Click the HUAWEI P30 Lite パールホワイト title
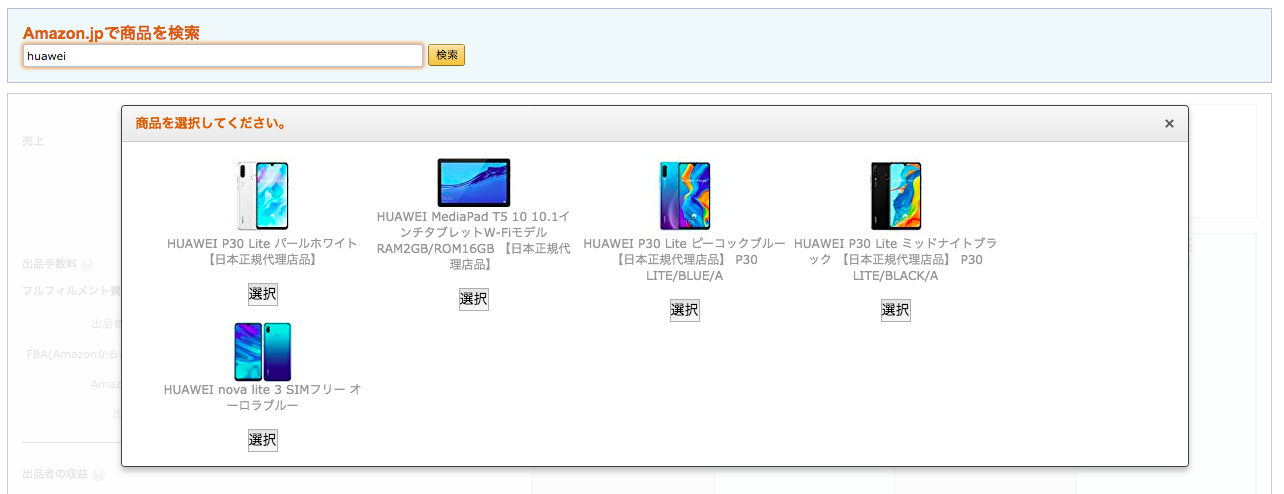The height and width of the screenshot is (494, 1284). (x=263, y=251)
